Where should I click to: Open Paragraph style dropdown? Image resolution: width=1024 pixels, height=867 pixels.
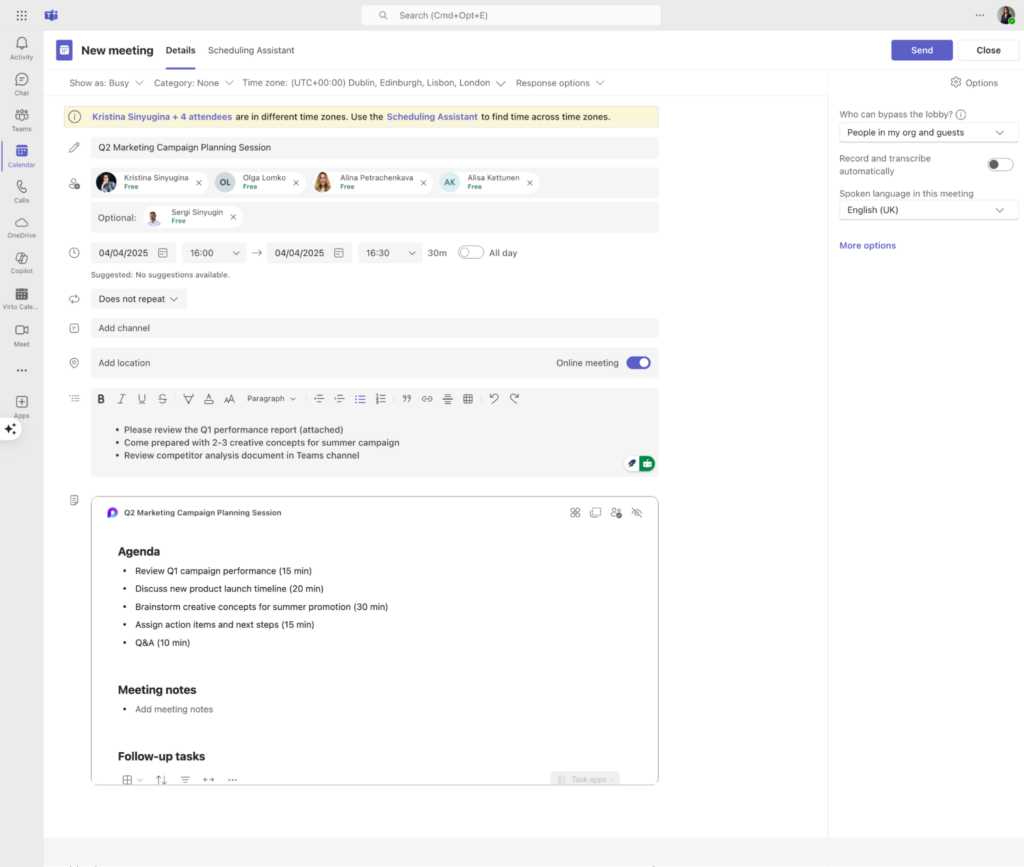[x=272, y=399]
